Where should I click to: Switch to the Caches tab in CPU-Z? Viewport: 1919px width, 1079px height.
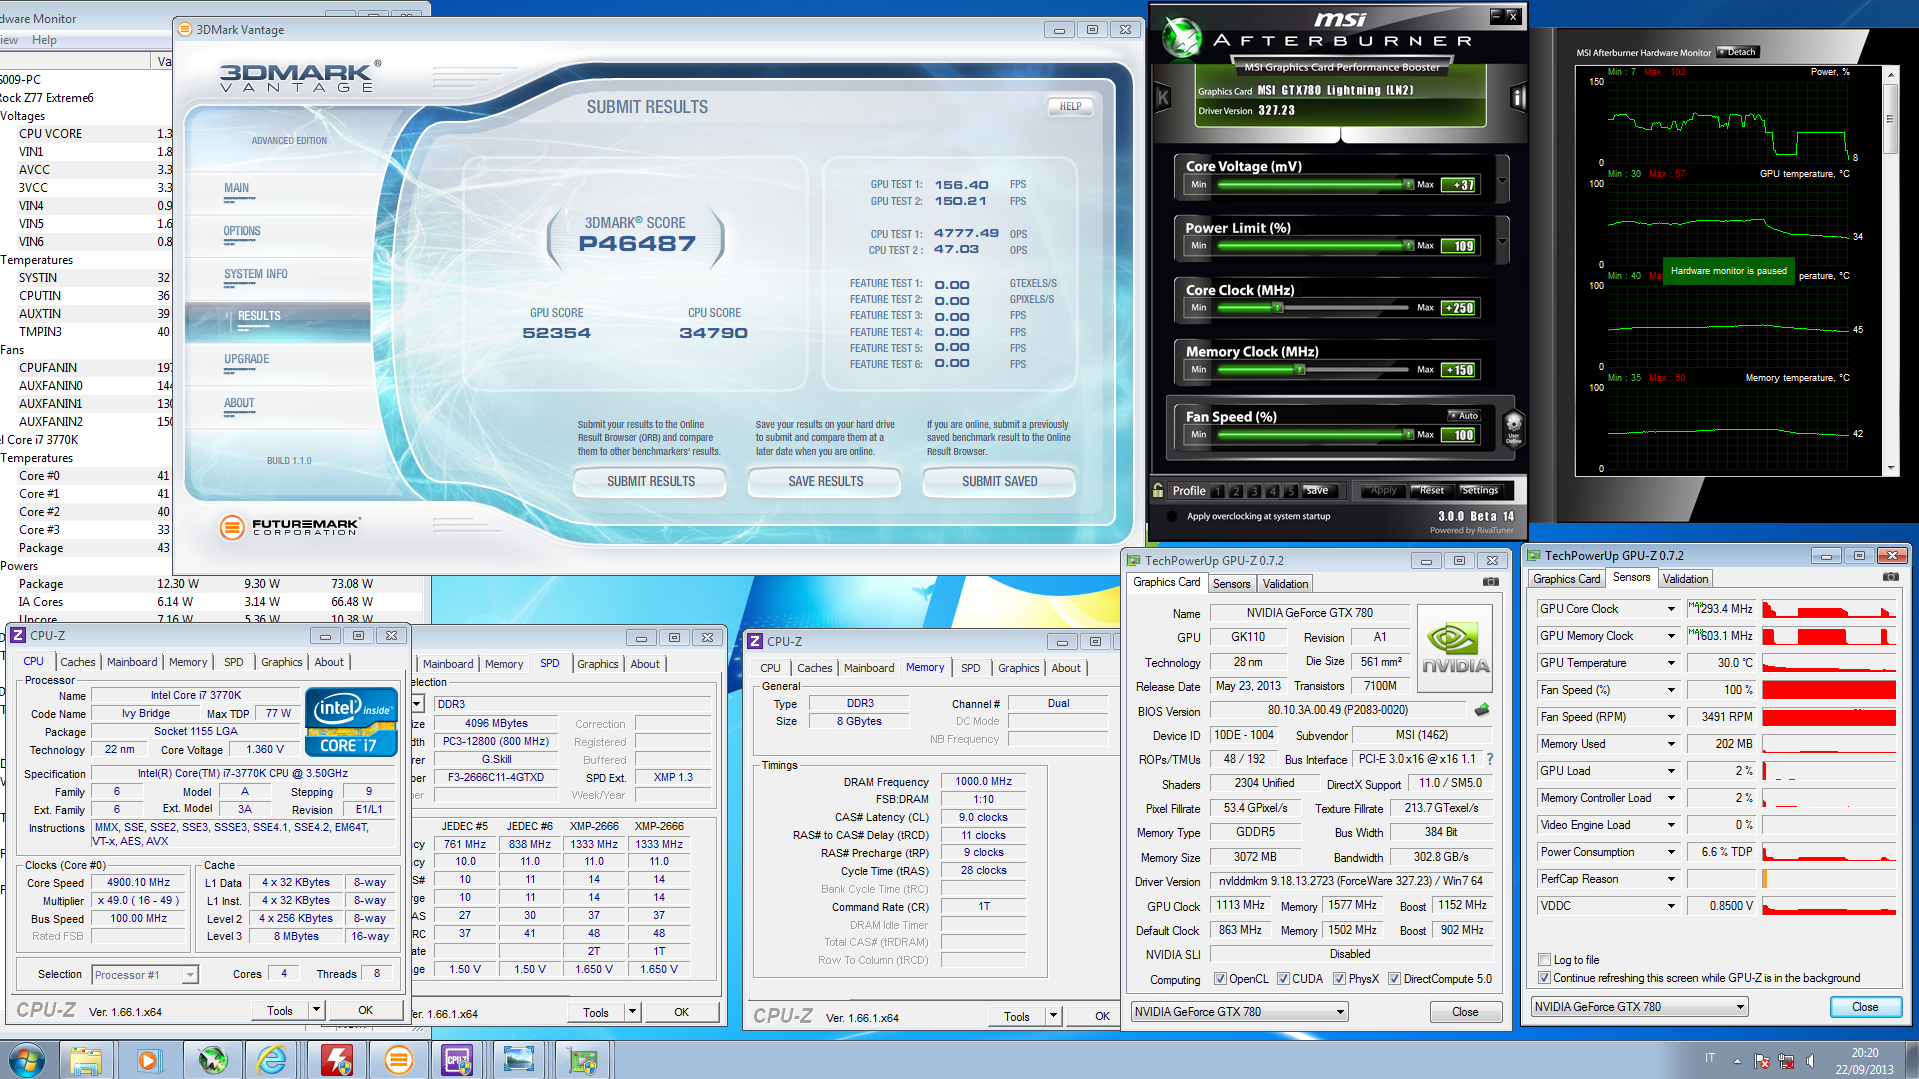click(77, 662)
